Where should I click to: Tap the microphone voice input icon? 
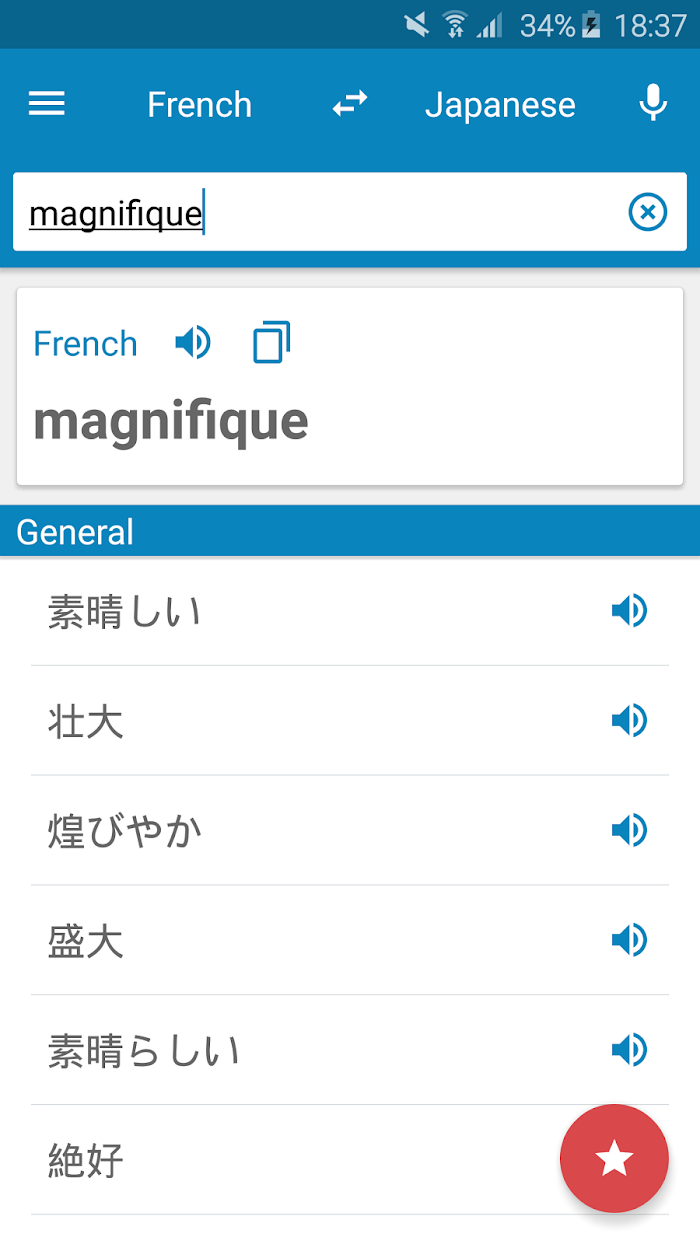click(653, 103)
